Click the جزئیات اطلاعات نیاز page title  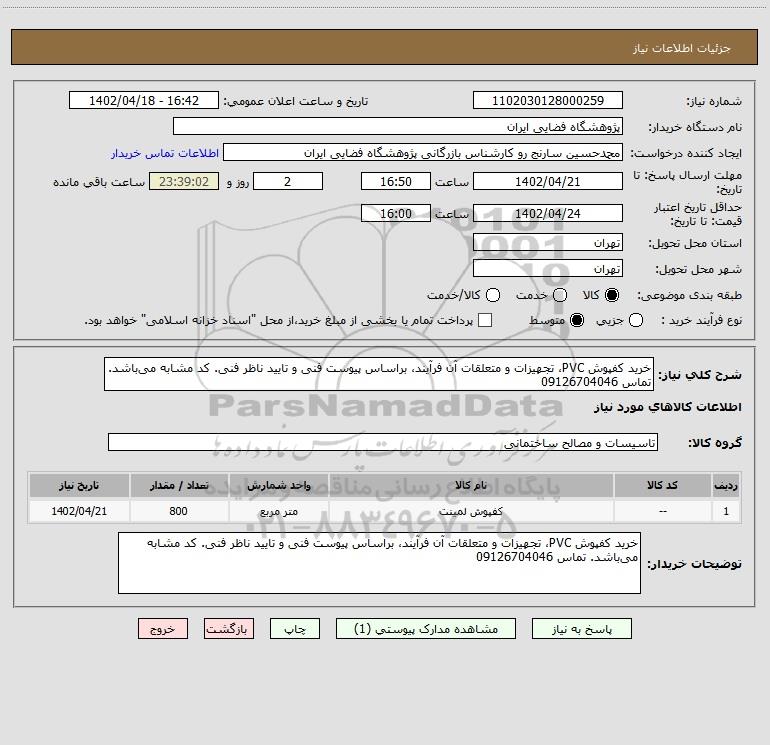(x=681, y=48)
